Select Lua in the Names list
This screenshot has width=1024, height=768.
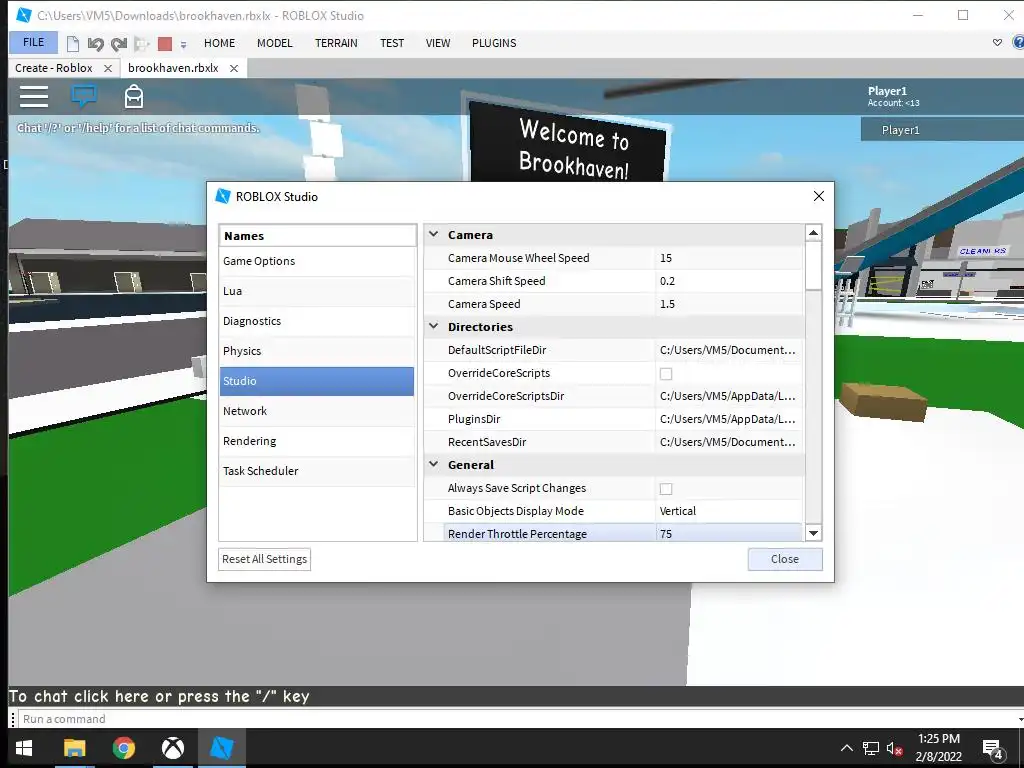click(x=317, y=291)
